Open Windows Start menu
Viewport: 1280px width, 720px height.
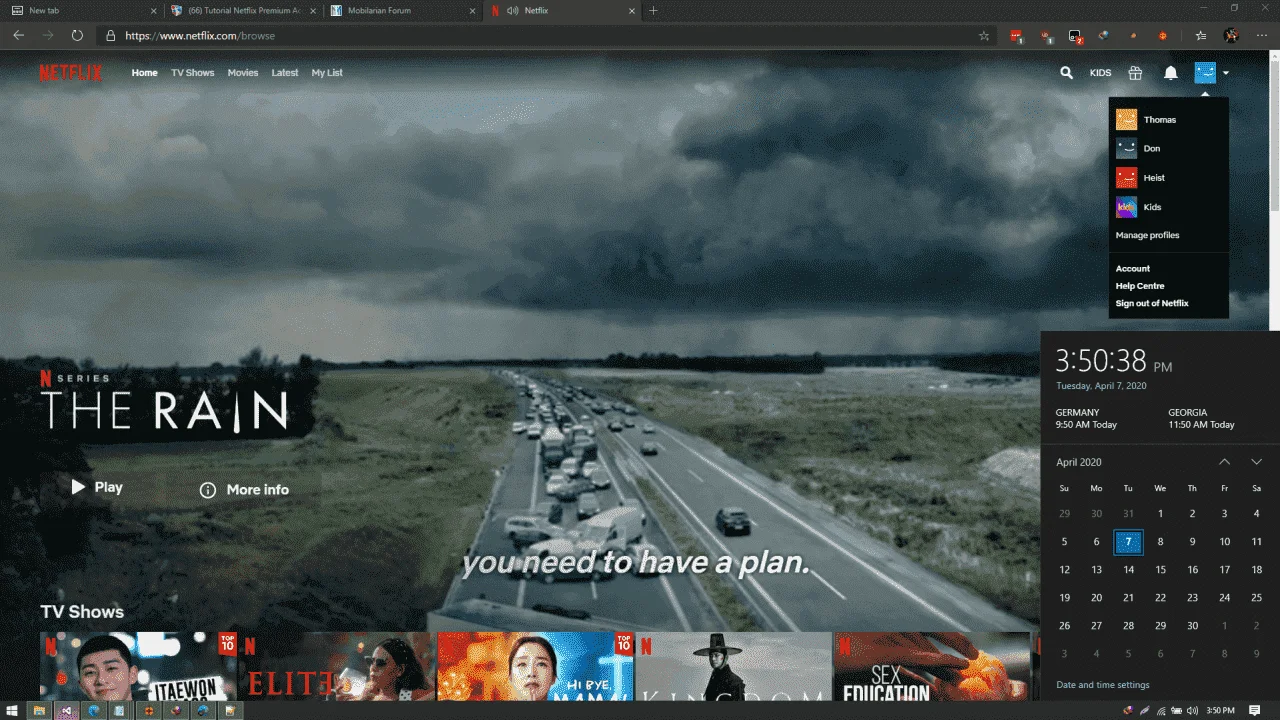(x=14, y=710)
